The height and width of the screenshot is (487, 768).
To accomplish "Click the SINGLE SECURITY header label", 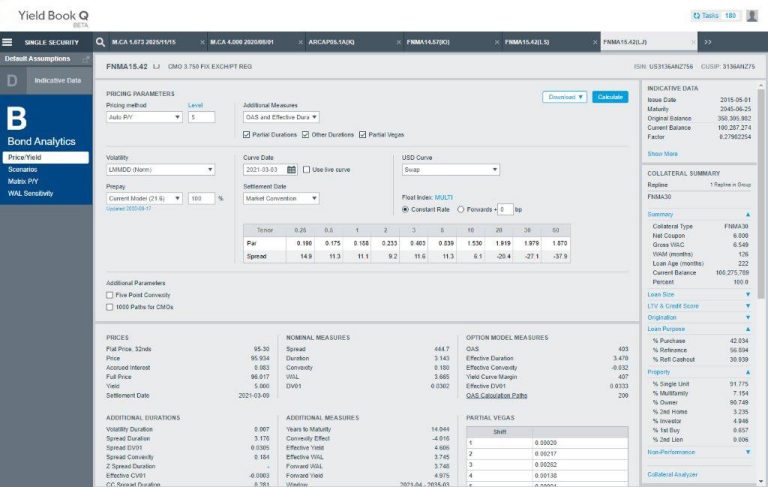I will (51, 43).
